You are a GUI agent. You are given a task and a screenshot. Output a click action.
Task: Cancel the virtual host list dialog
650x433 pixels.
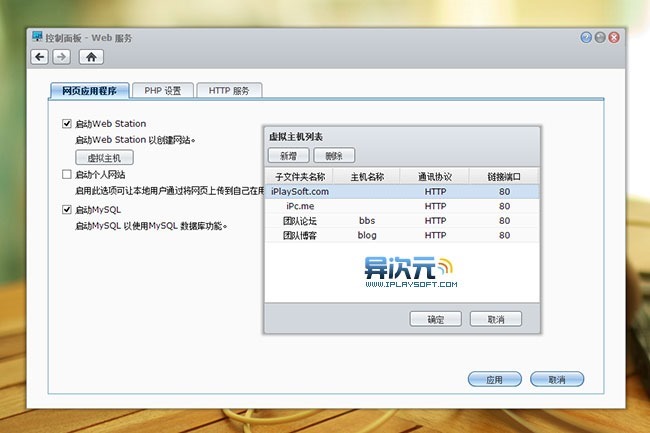click(x=496, y=319)
